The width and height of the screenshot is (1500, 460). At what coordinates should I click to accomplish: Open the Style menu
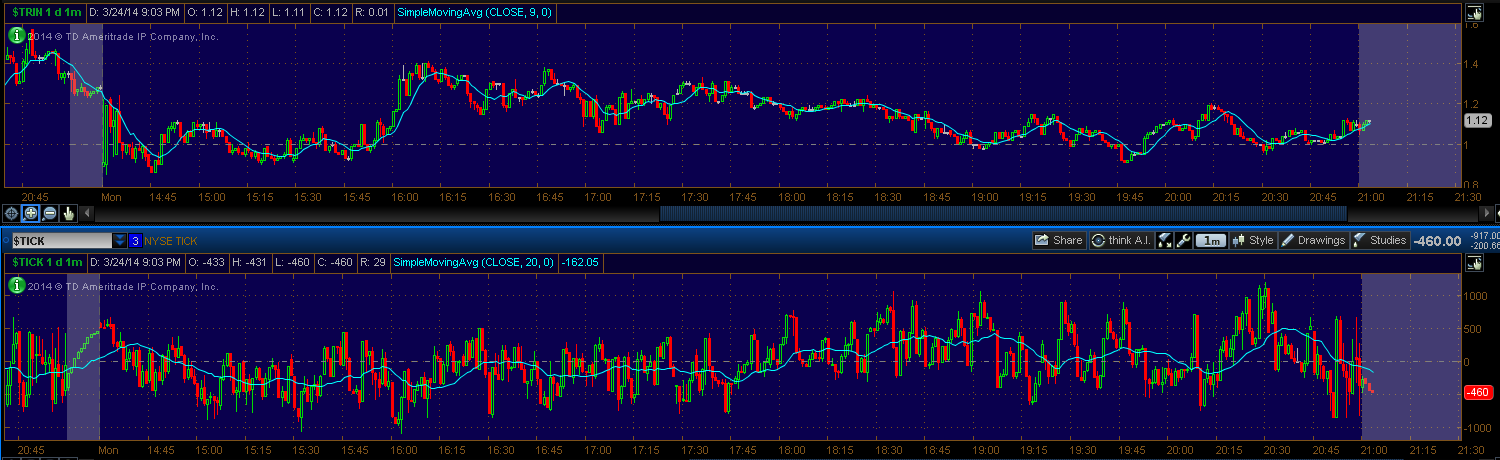pyautogui.click(x=1254, y=240)
